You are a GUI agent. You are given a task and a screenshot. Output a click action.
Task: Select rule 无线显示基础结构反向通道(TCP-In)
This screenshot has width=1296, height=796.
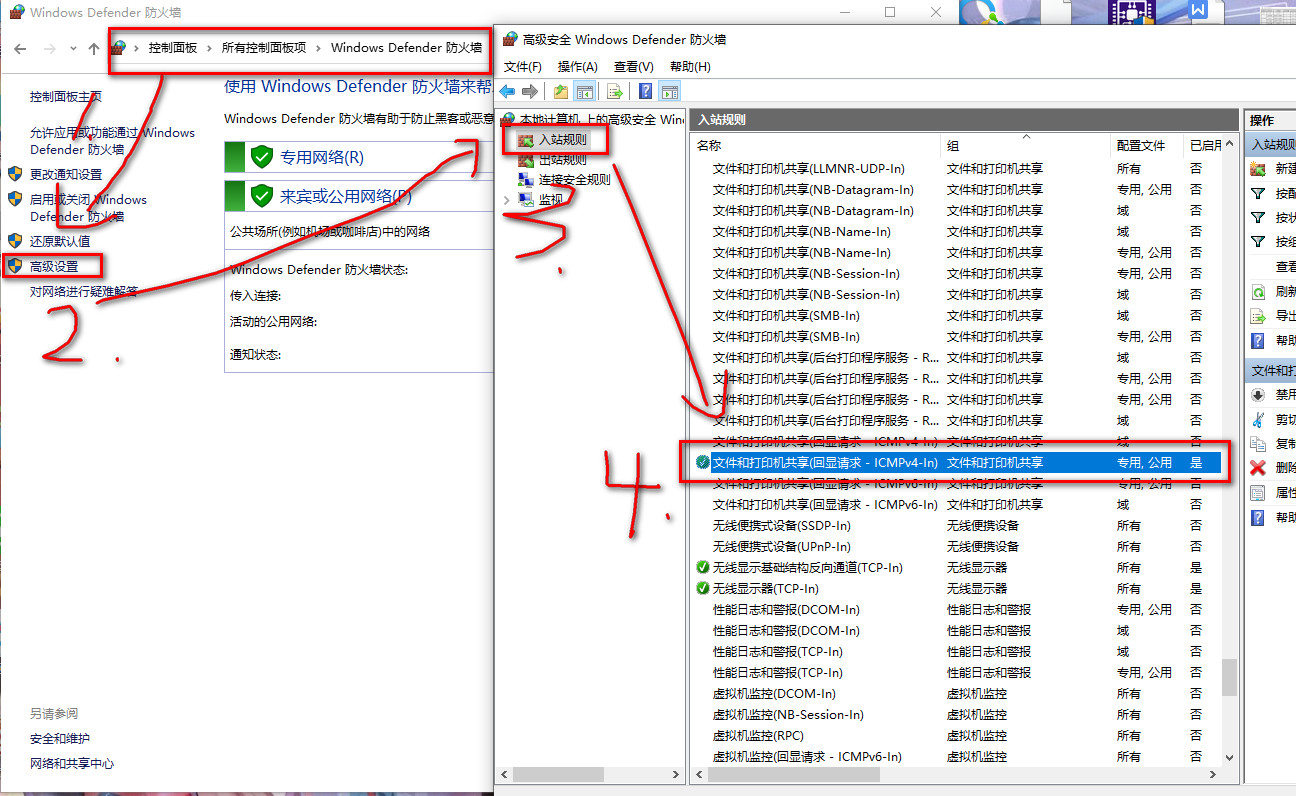(808, 567)
